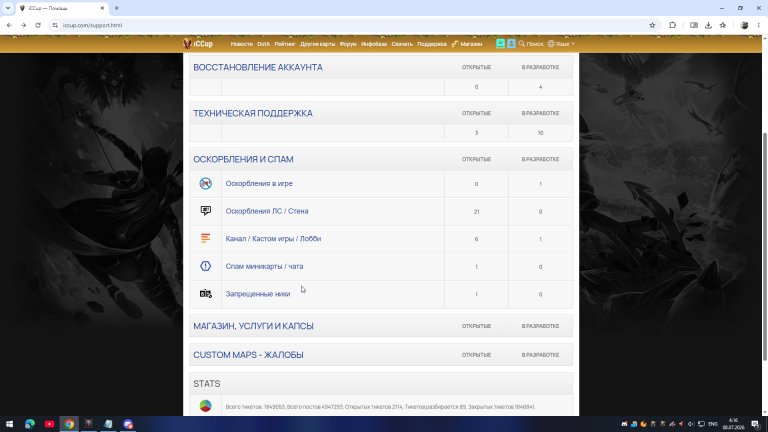Image resolution: width=768 pixels, height=432 pixels.
Task: Close the iCCup — Помощь tab
Action: point(102,8)
